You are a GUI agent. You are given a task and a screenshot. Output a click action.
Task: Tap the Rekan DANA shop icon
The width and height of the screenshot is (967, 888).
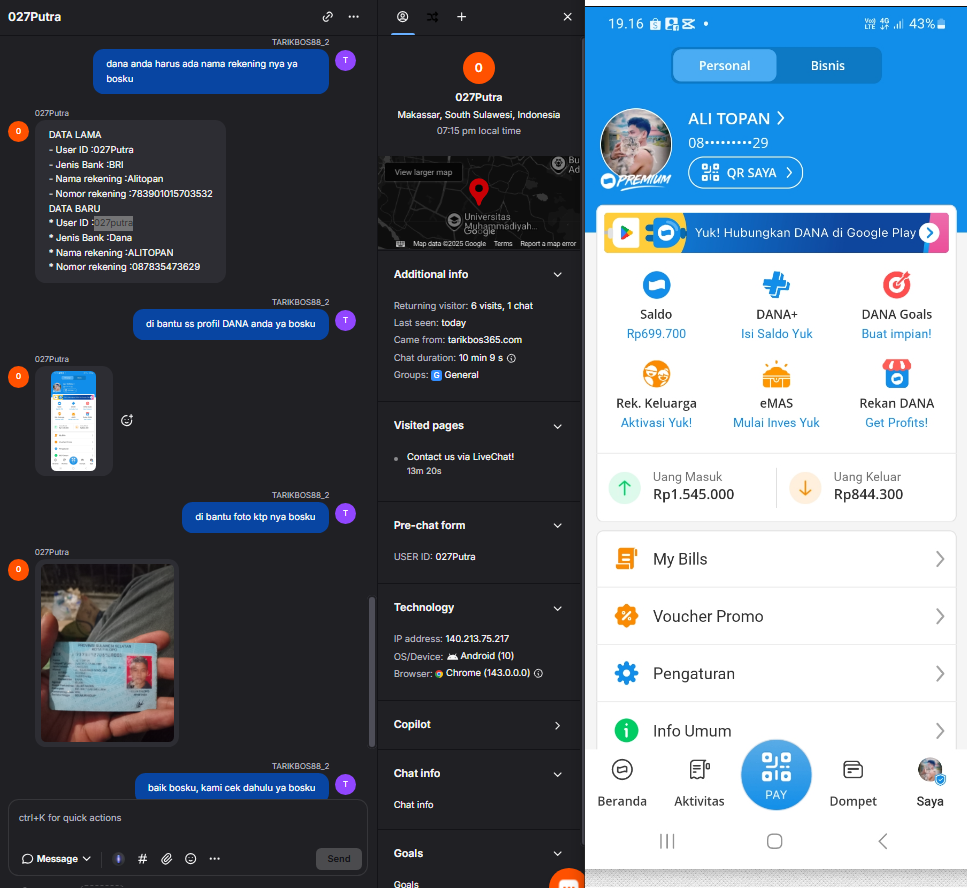click(896, 374)
